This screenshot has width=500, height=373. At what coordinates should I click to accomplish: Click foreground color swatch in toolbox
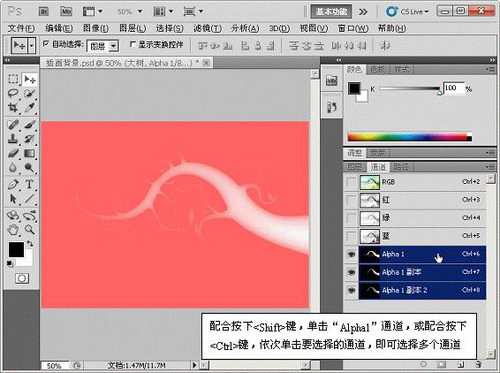coord(16,249)
